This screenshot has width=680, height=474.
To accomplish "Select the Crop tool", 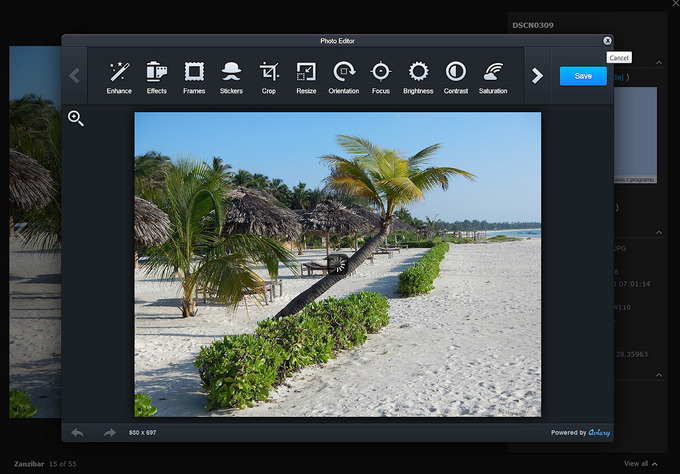I will point(269,77).
